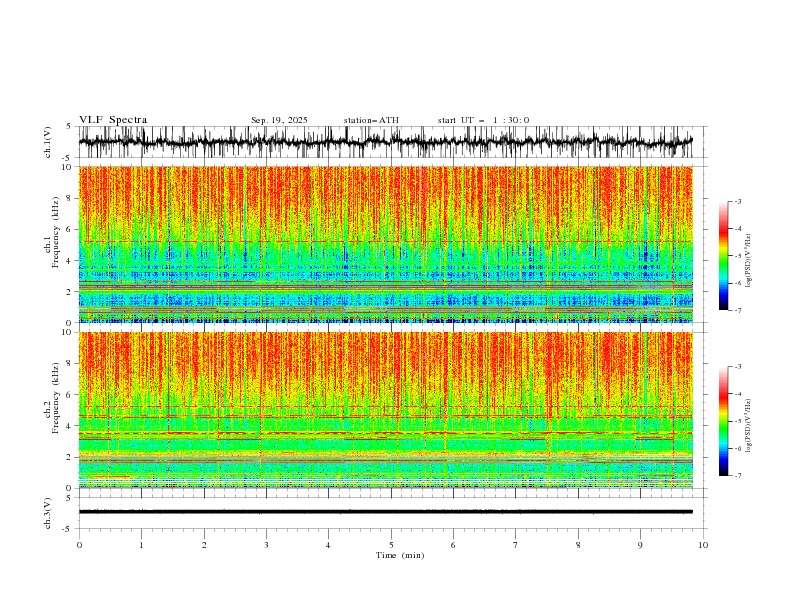792x612 pixels.
Task: Click the "start UT = 1 :30: 0" text
Action: (483, 120)
